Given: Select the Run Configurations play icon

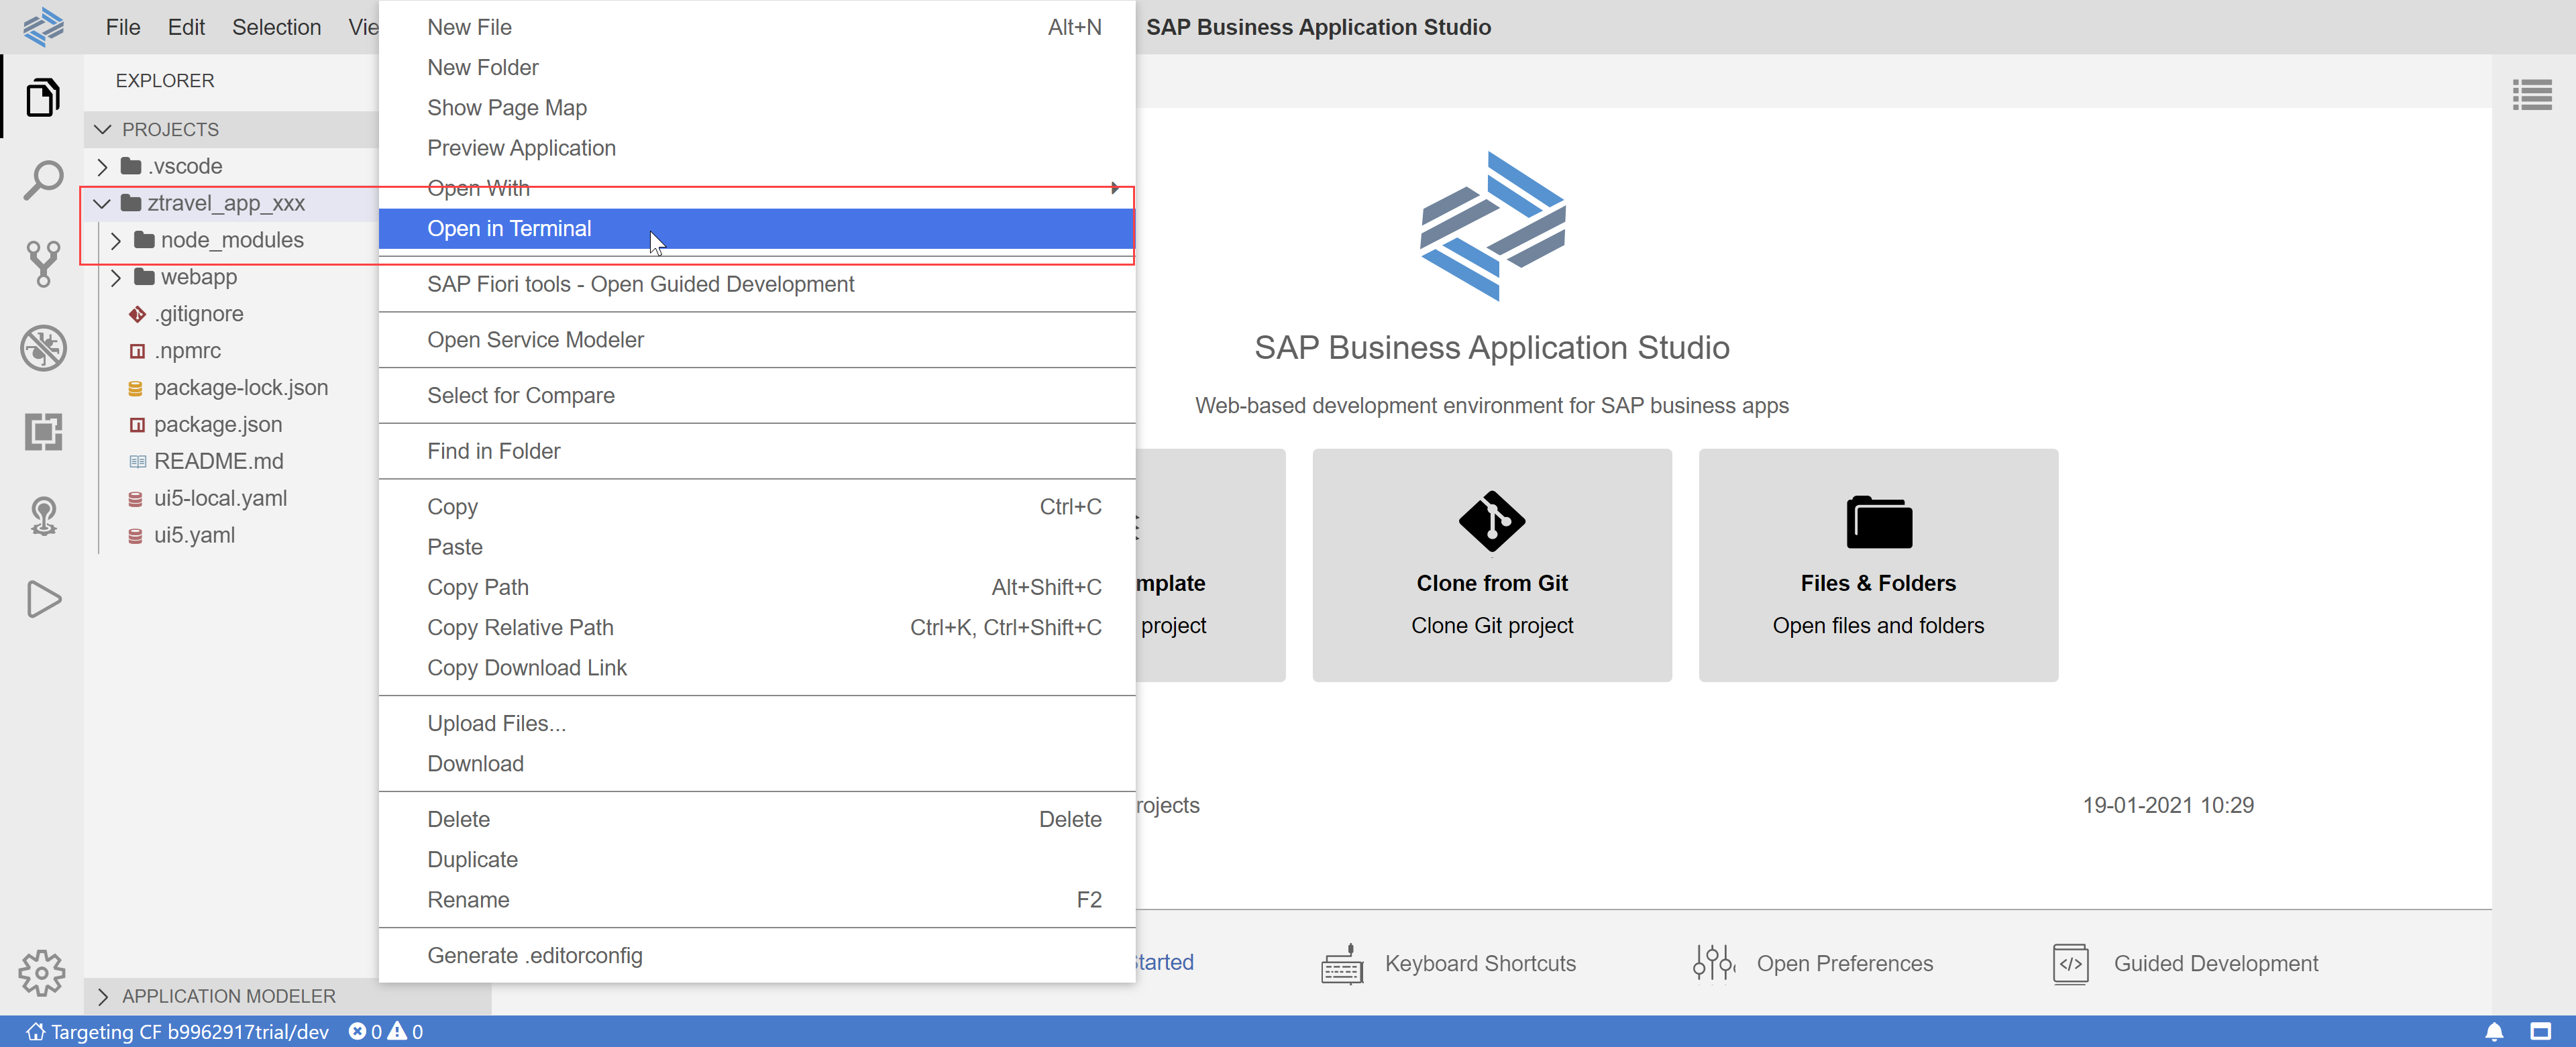Looking at the screenshot, I should pos(43,600).
